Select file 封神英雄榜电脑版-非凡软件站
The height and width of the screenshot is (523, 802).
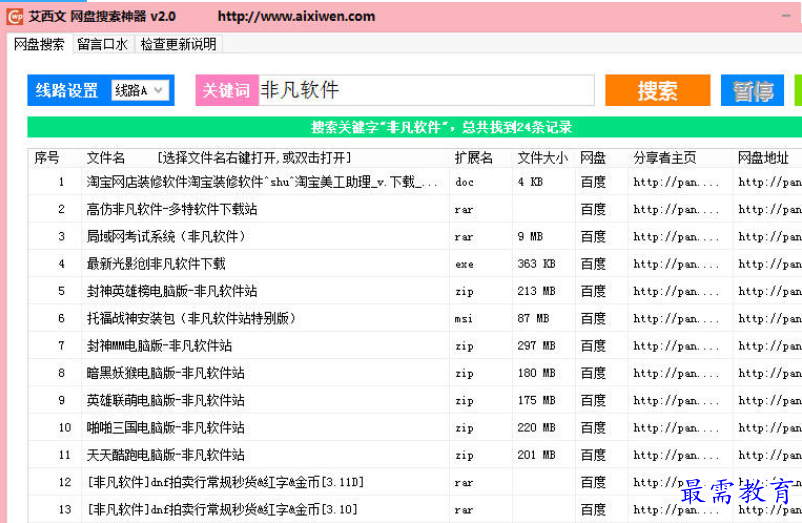click(x=172, y=291)
